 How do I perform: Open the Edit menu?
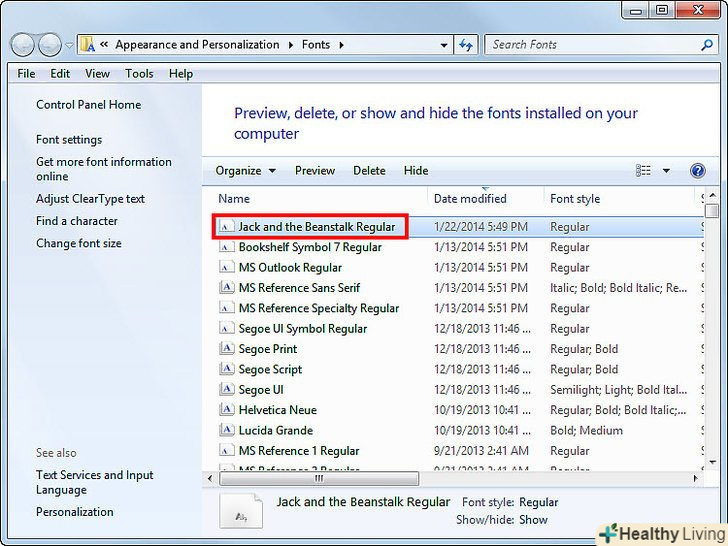click(60, 74)
